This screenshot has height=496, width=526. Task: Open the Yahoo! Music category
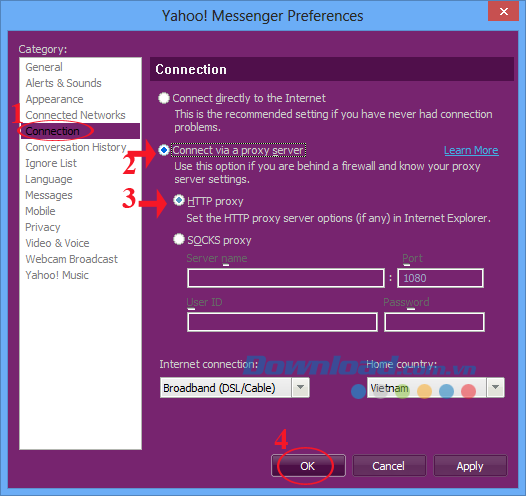click(x=57, y=275)
